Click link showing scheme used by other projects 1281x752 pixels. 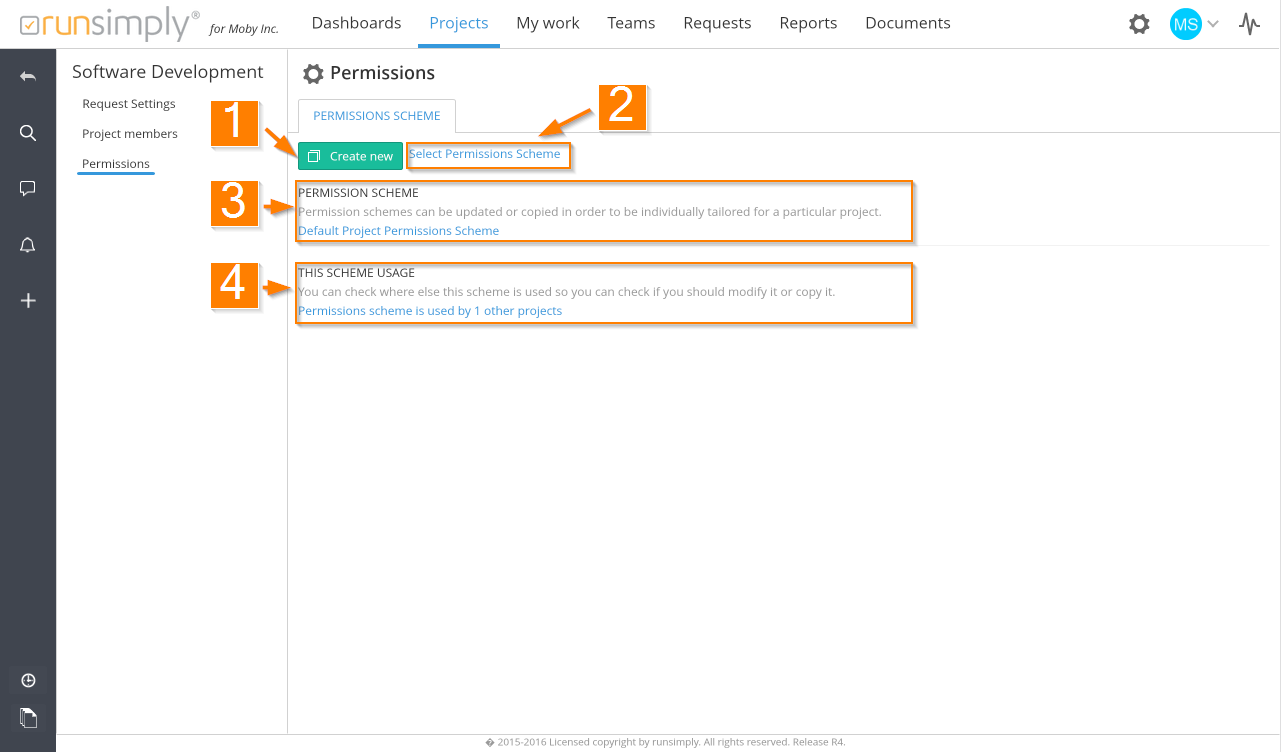tap(430, 311)
